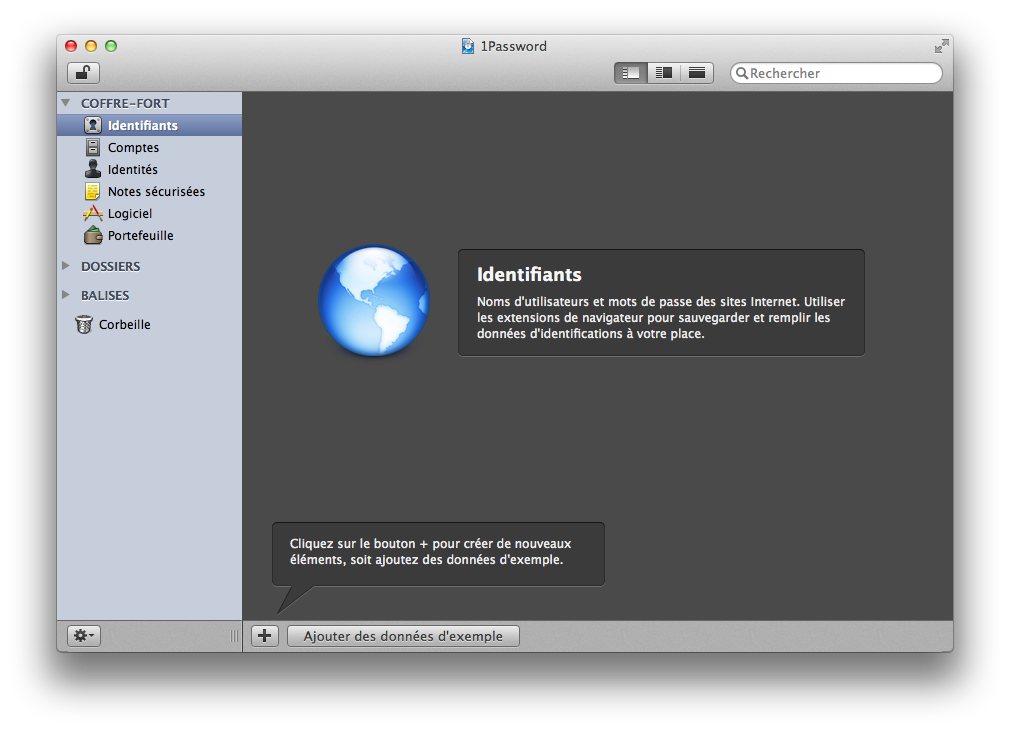Open the Identités category

tap(149, 169)
